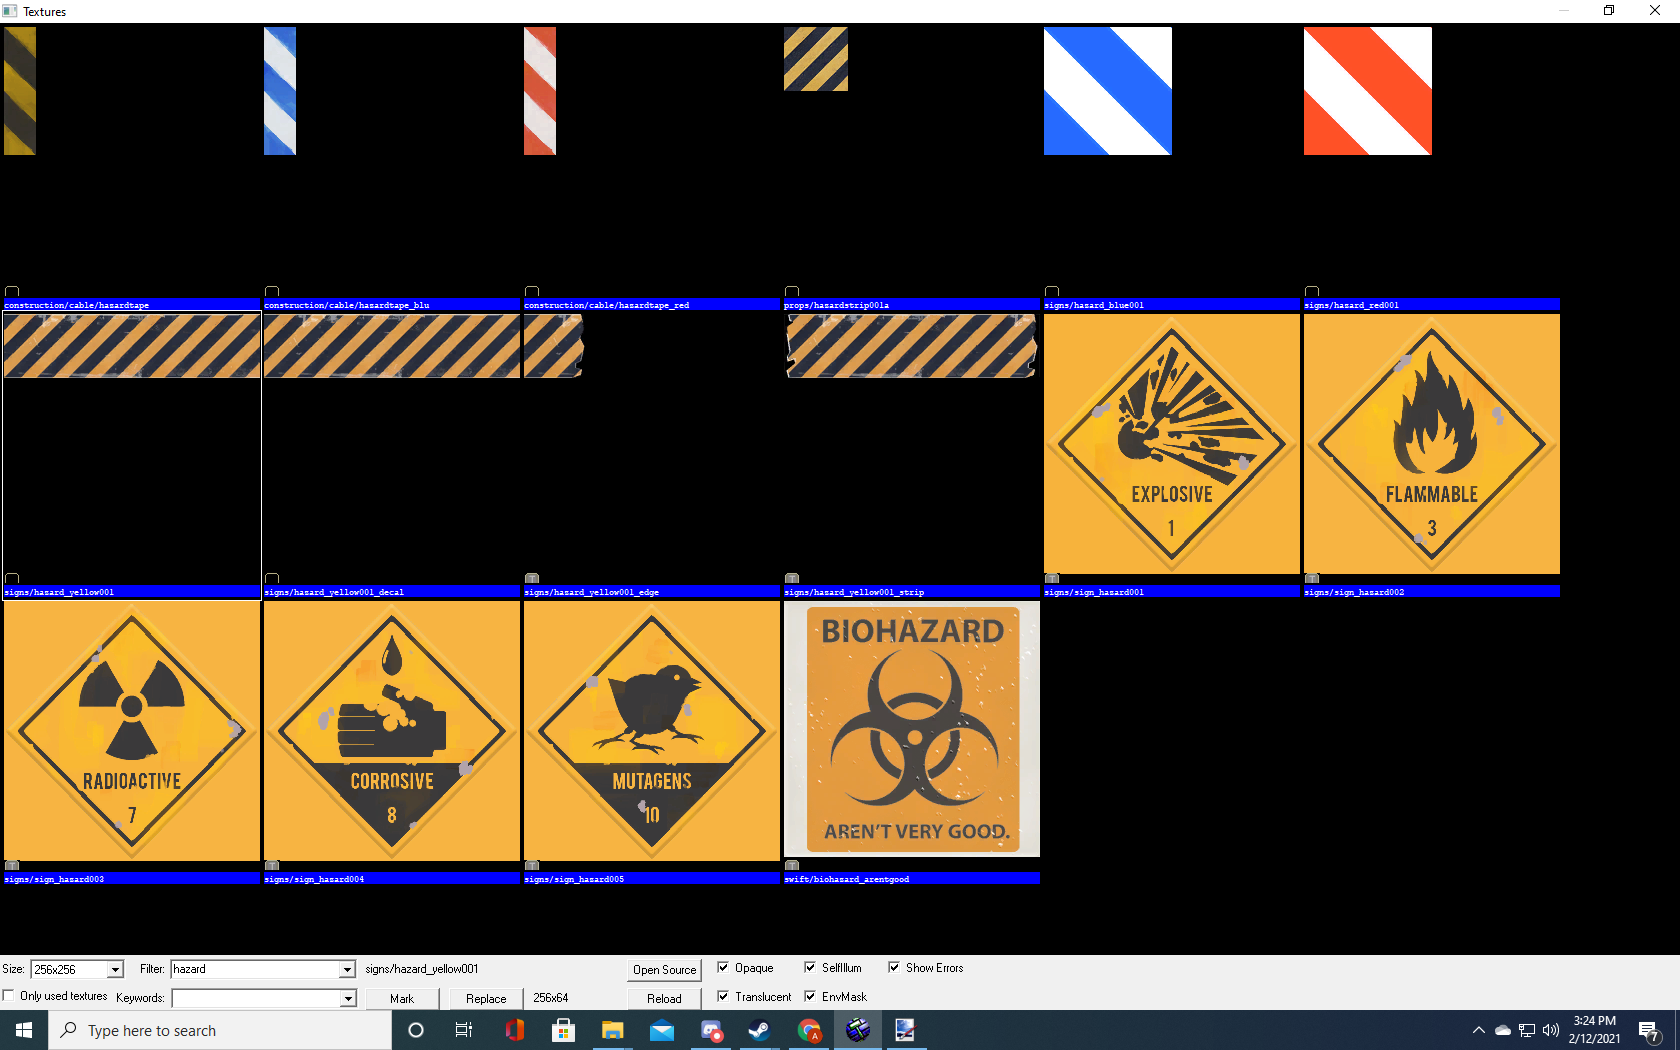The width and height of the screenshot is (1680, 1050).
Task: Expand the texture Size dropdown
Action: (x=115, y=969)
